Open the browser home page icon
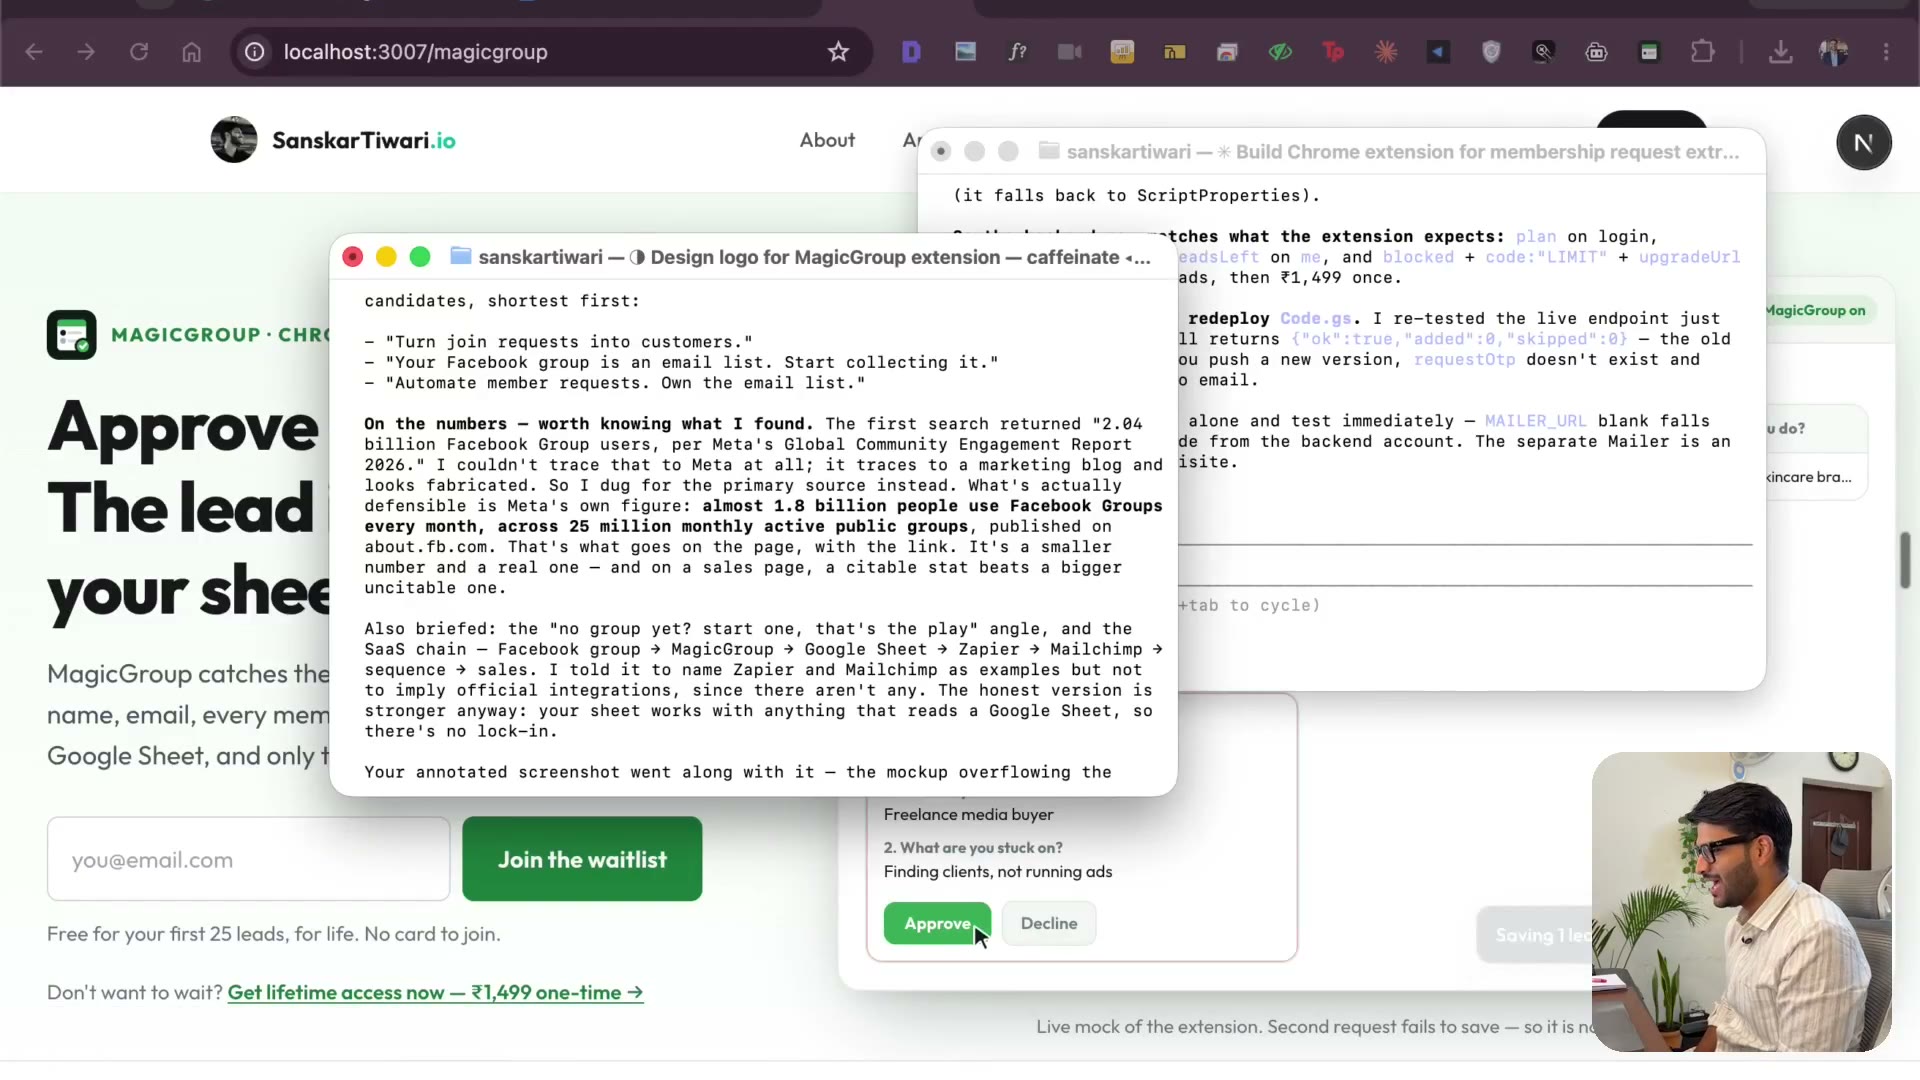This screenshot has height=1080, width=1920. 192,52
